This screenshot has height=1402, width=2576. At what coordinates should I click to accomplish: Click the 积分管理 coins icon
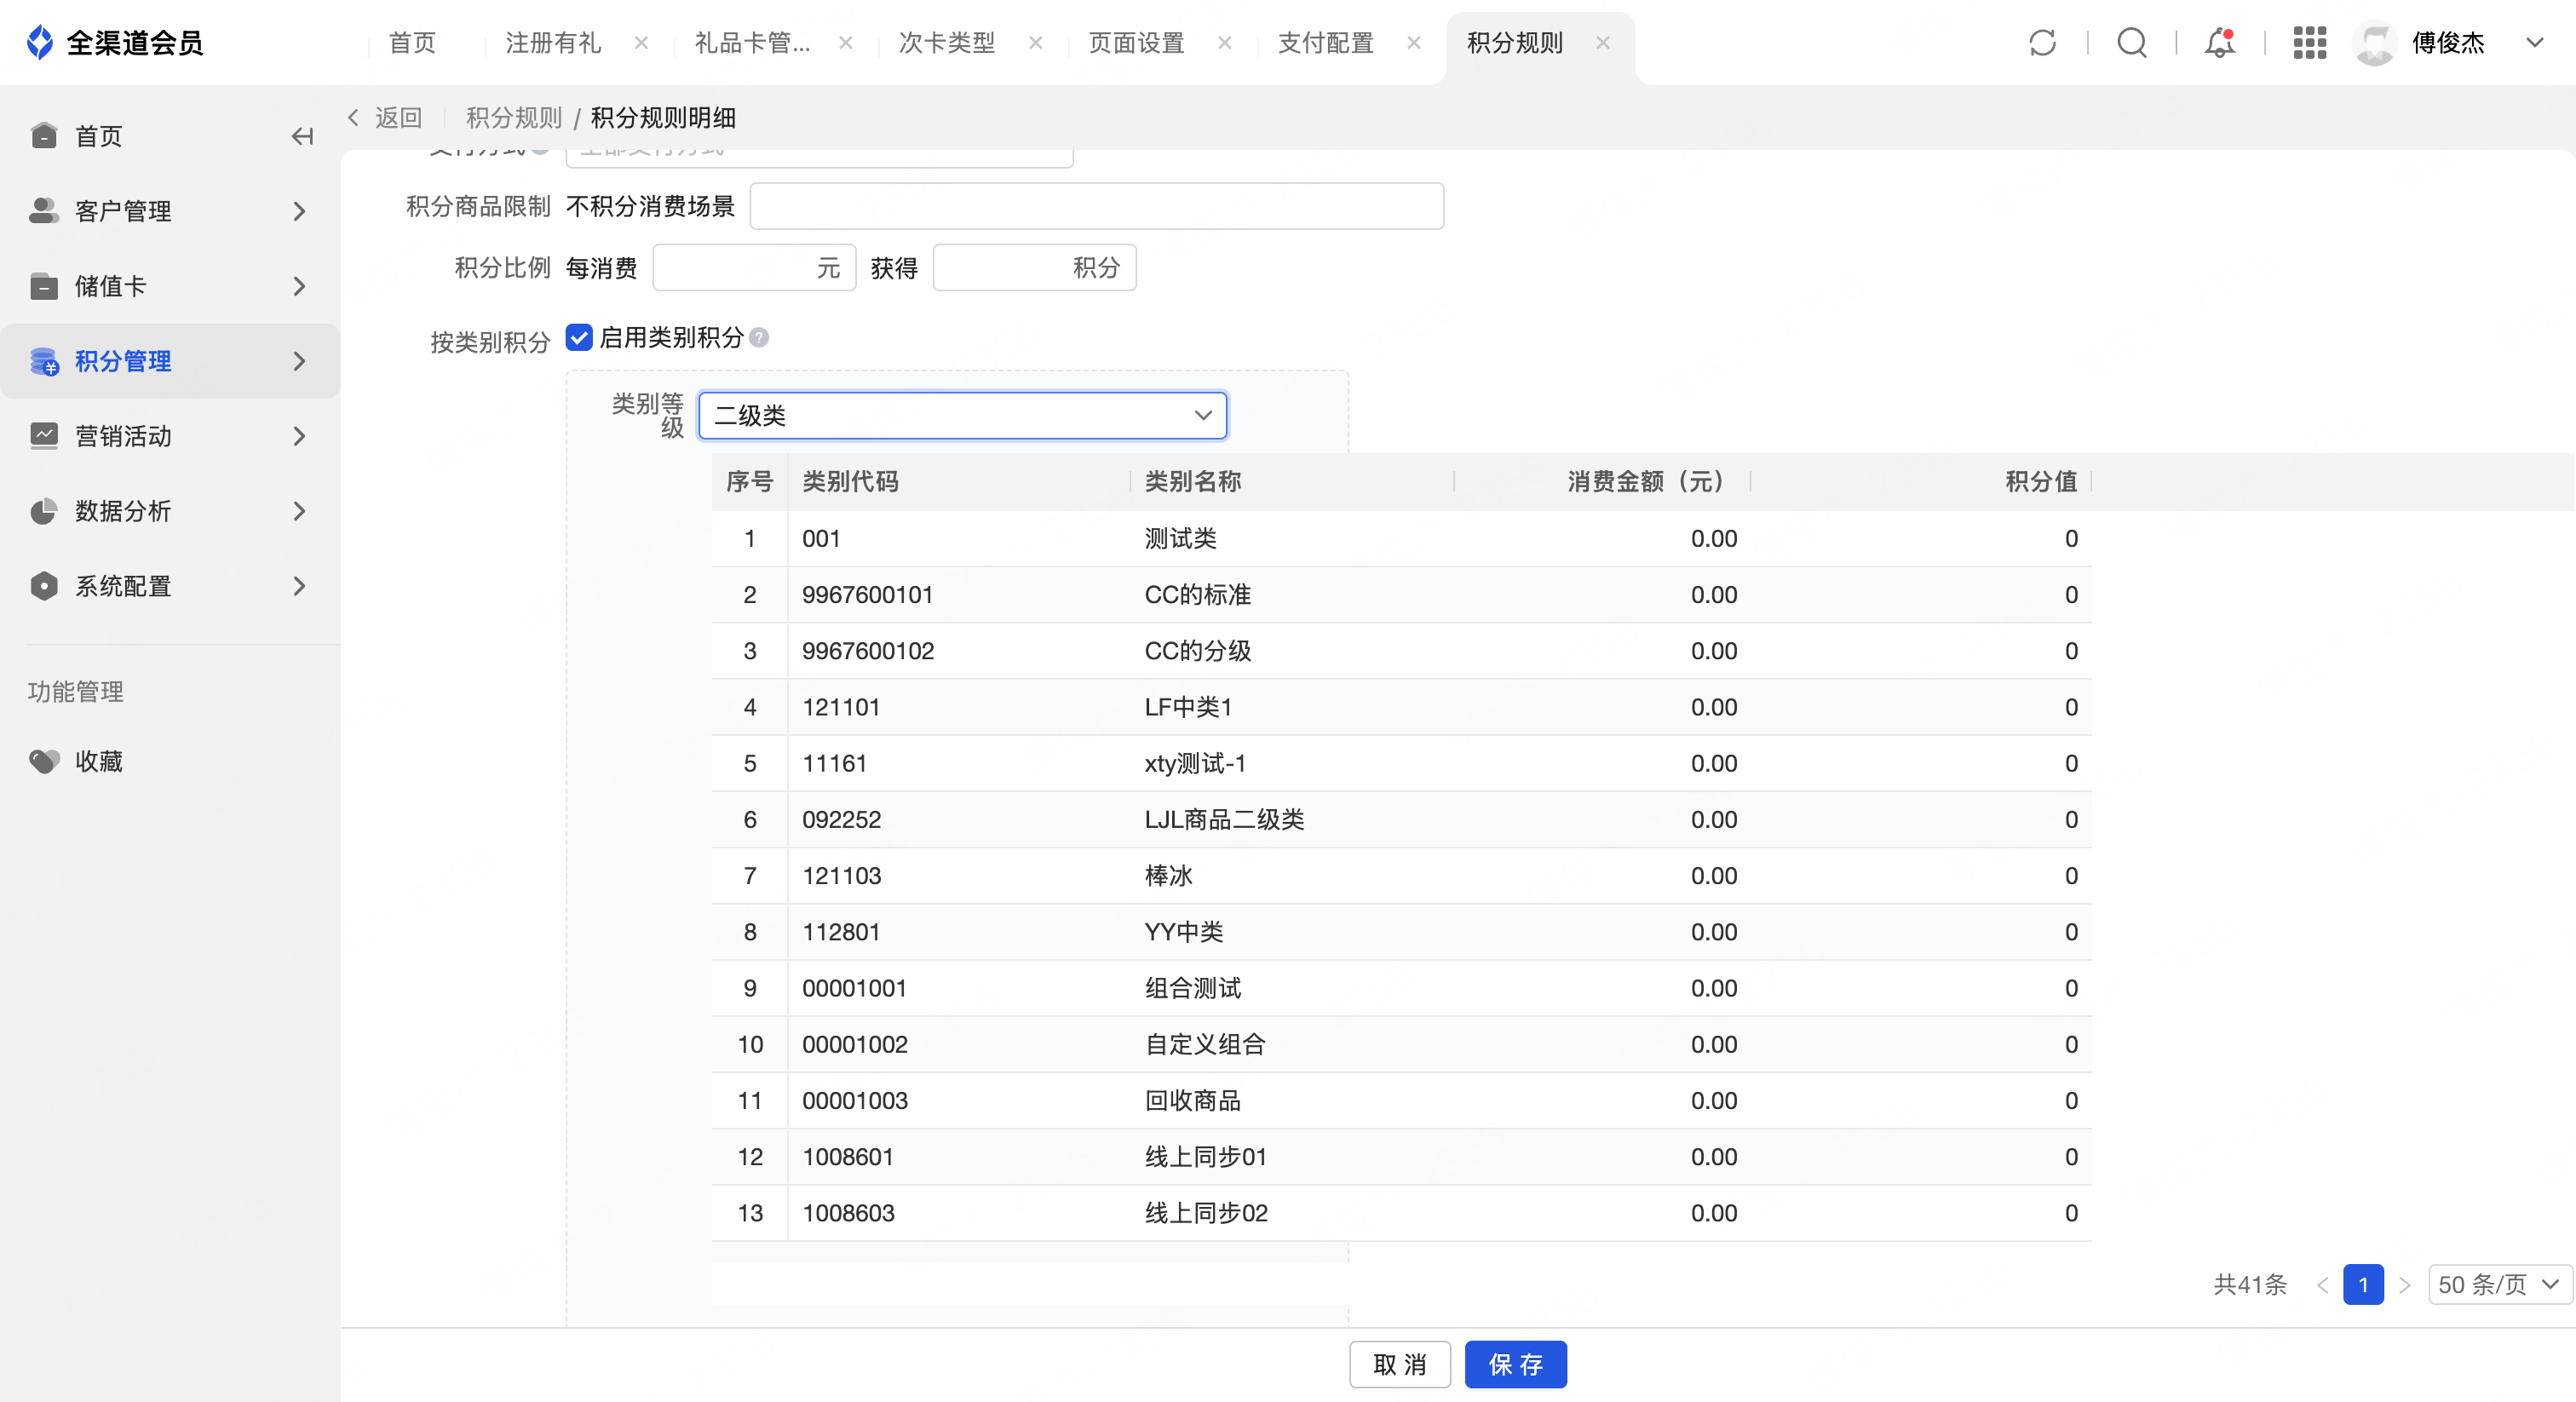coord(44,361)
